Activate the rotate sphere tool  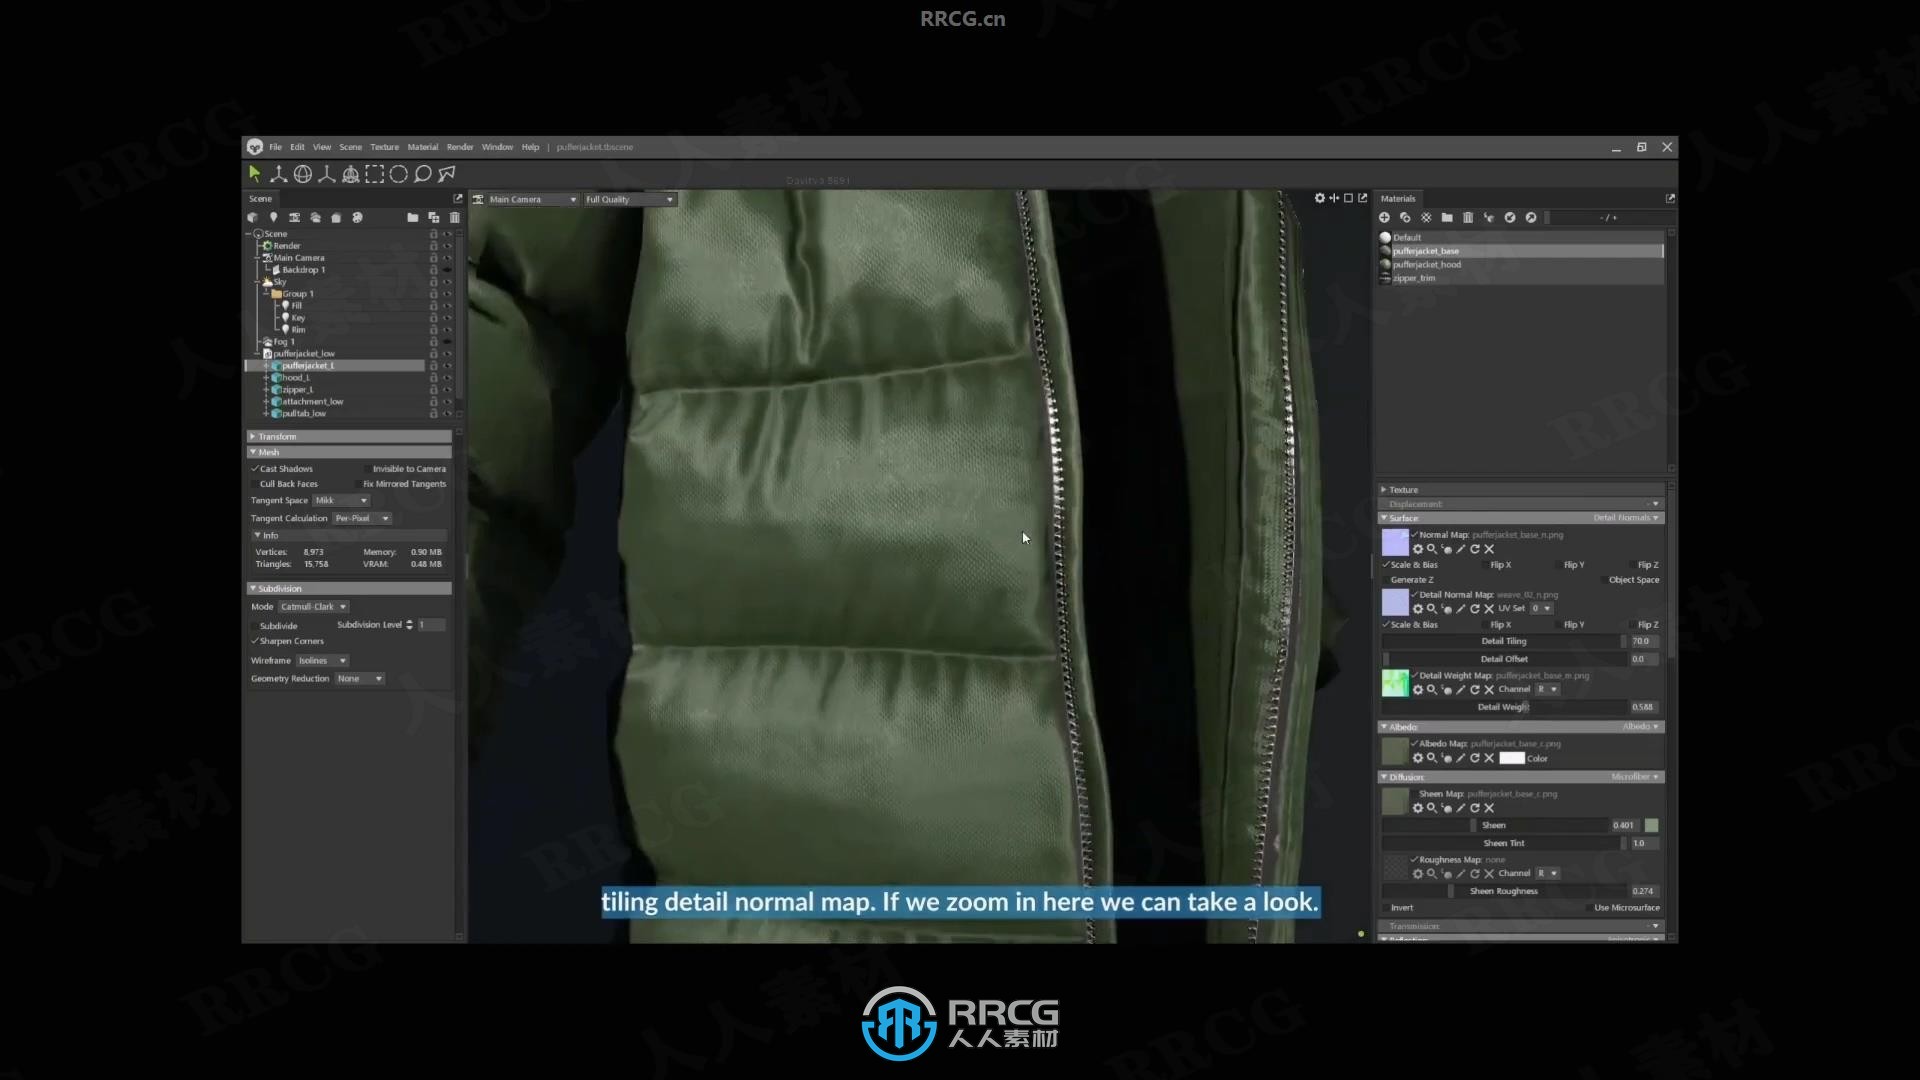(x=303, y=174)
